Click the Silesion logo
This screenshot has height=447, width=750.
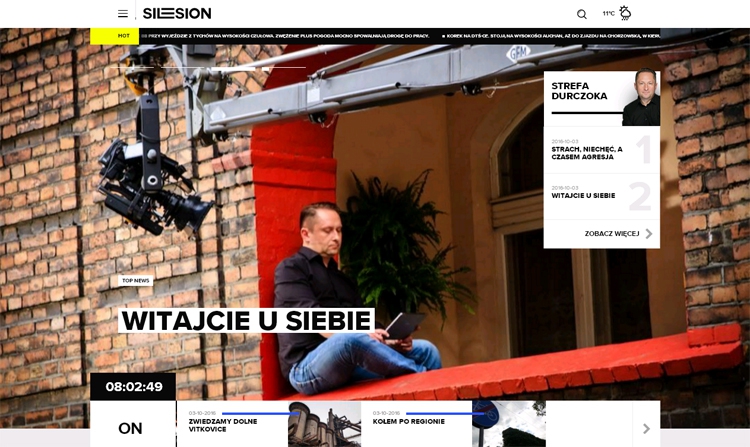(x=177, y=14)
